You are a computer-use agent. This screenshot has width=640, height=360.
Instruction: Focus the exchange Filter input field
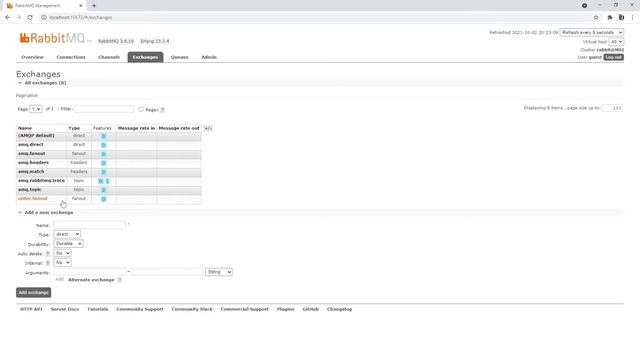tap(104, 109)
